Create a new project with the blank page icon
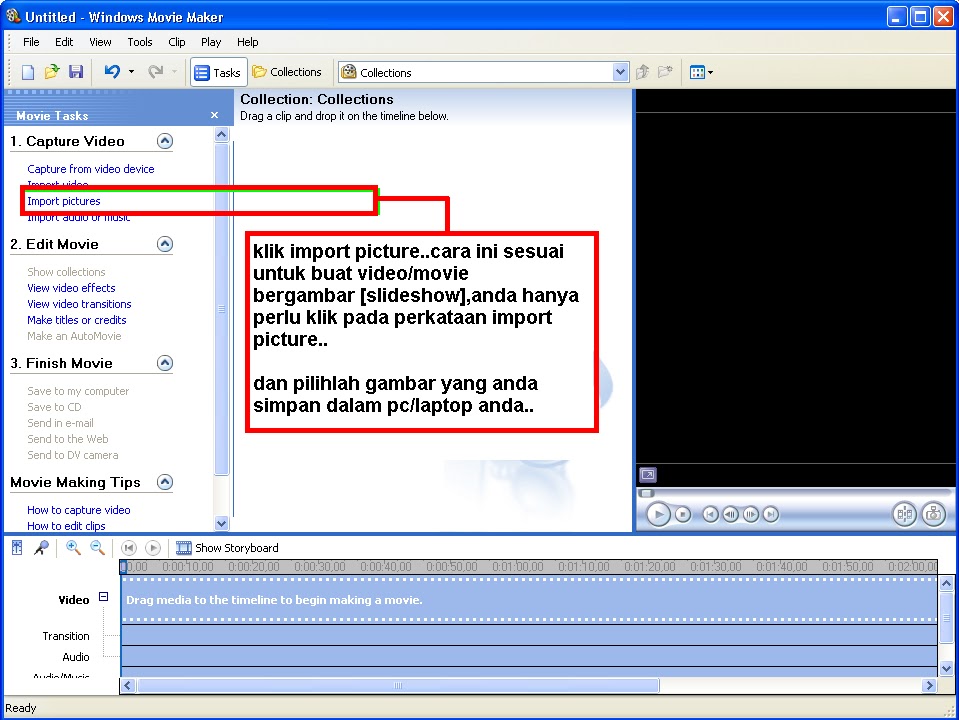959x720 pixels. [x=28, y=72]
